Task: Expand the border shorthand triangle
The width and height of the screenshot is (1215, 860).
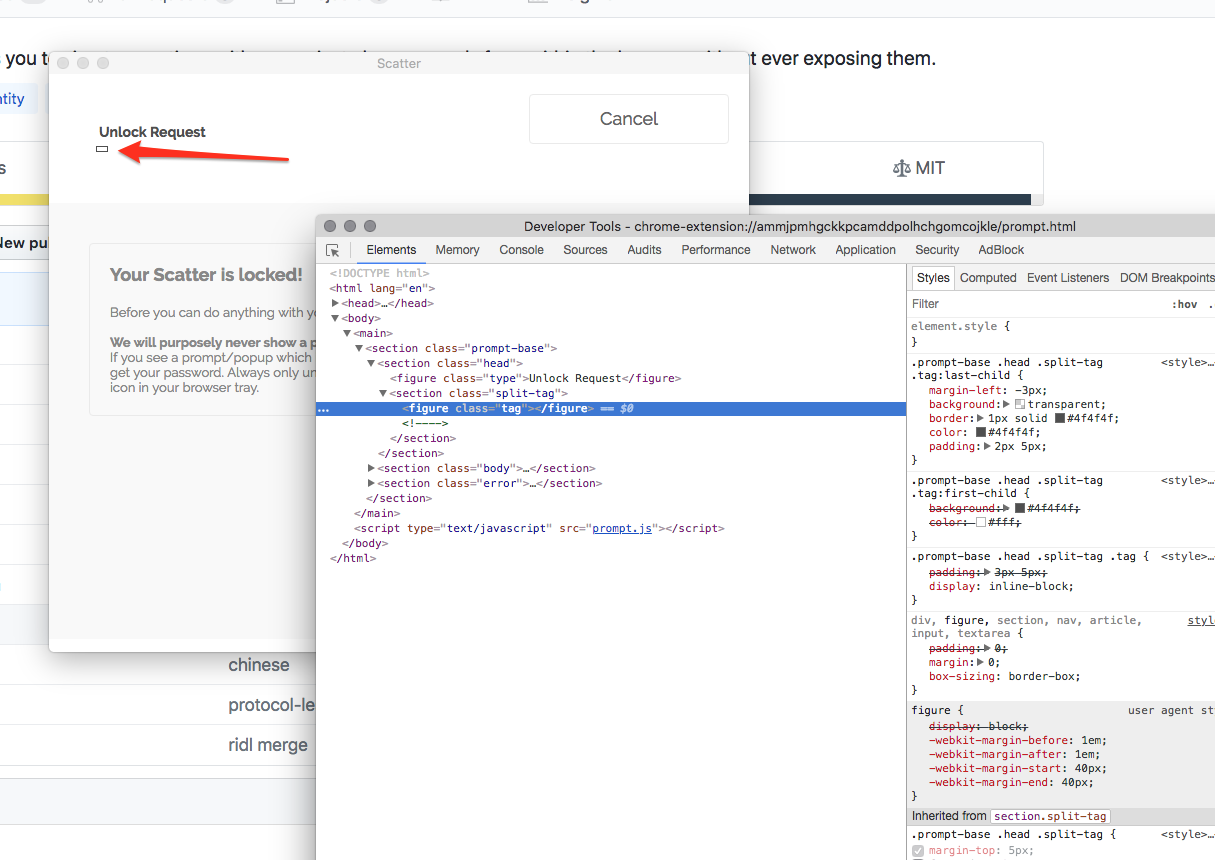Action: coord(979,418)
